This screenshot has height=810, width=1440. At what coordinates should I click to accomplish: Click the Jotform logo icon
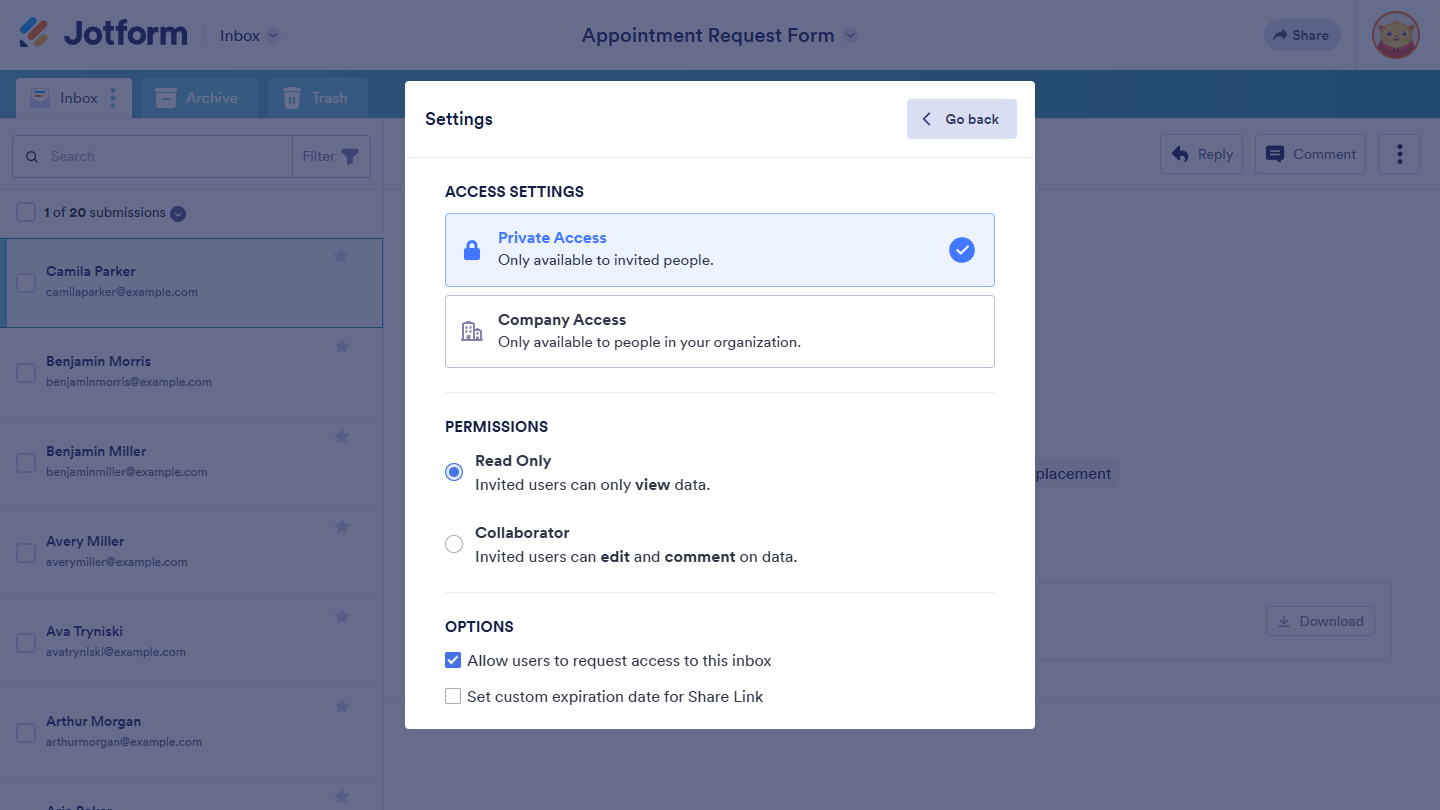pos(34,34)
